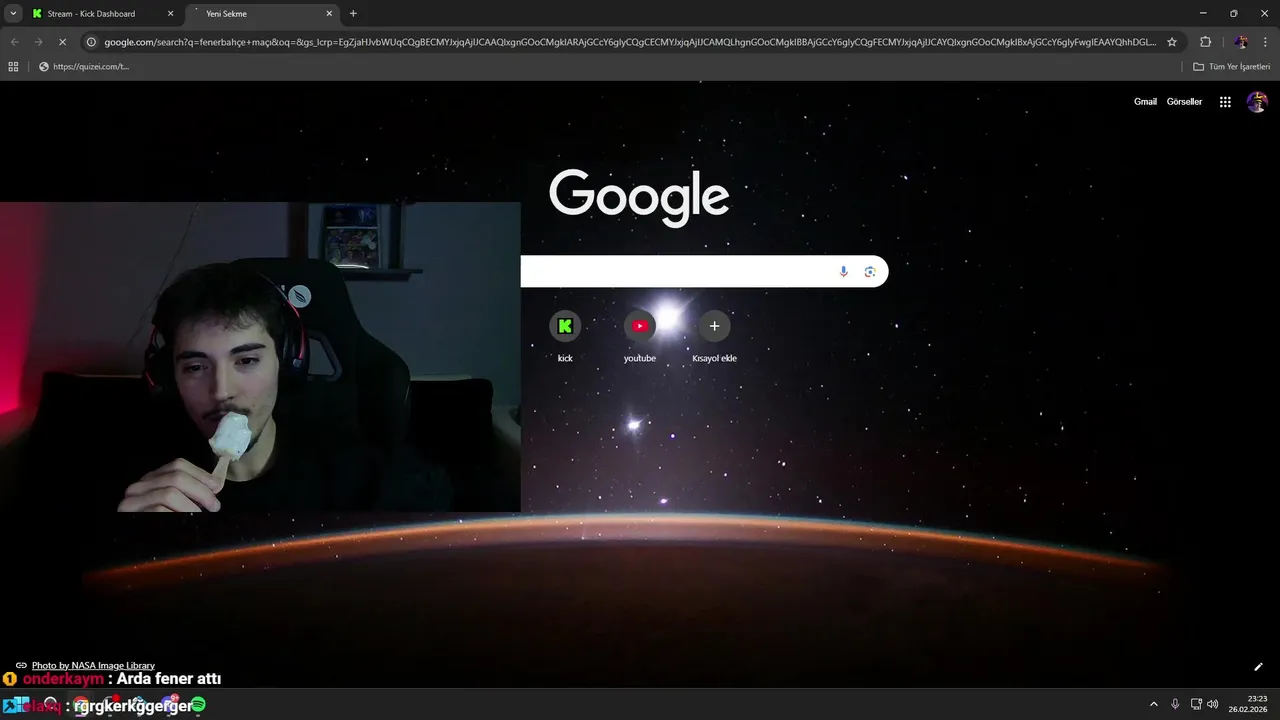Viewport: 1280px width, 720px height.
Task: Click into the Google search box
Action: click(x=704, y=271)
